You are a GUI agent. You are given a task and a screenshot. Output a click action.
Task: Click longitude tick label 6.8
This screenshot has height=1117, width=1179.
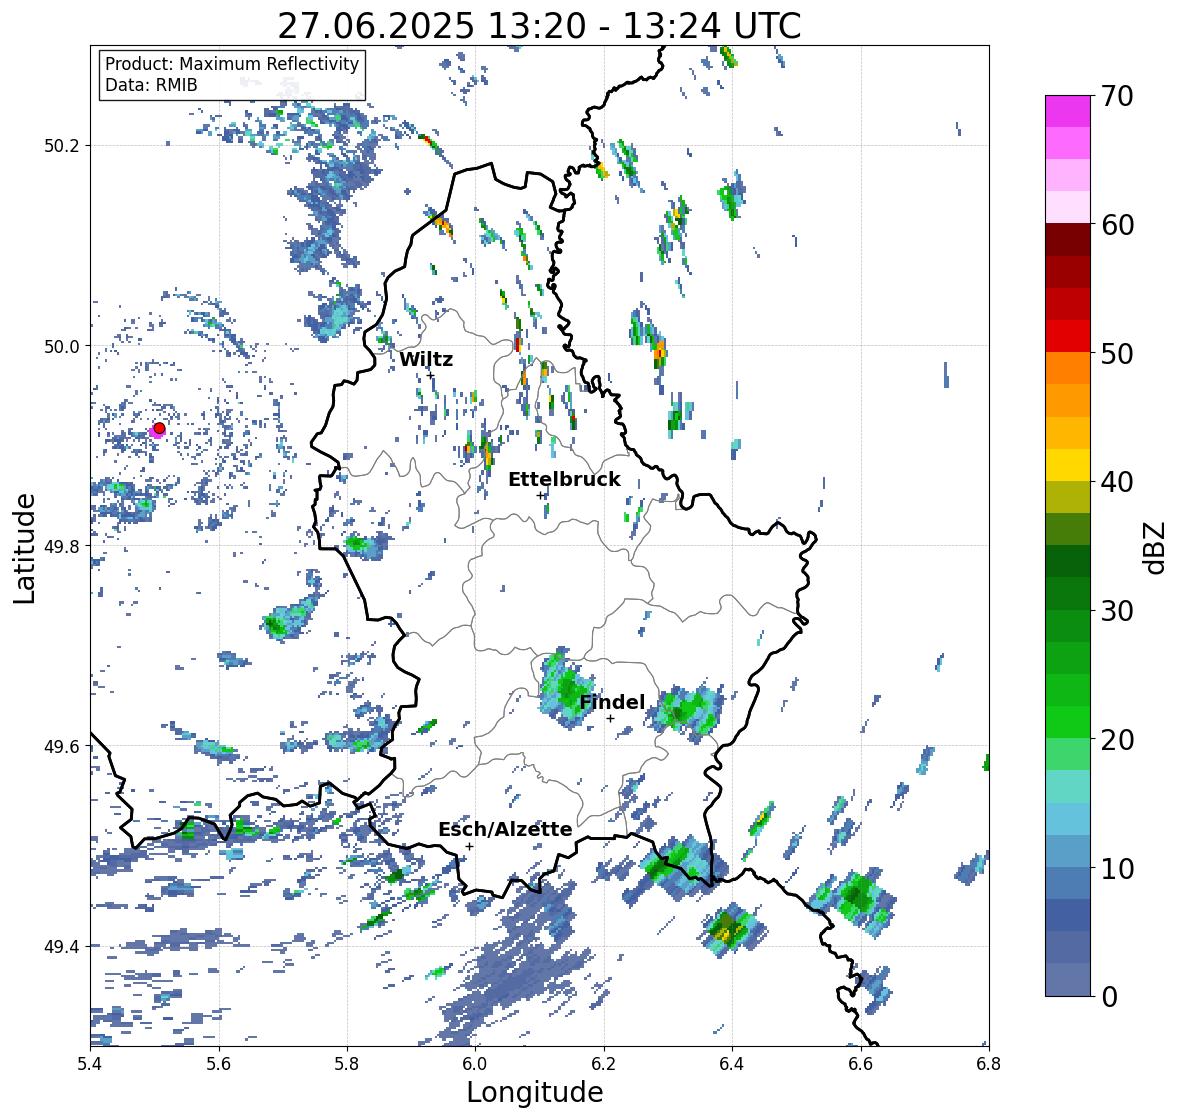(x=989, y=1064)
